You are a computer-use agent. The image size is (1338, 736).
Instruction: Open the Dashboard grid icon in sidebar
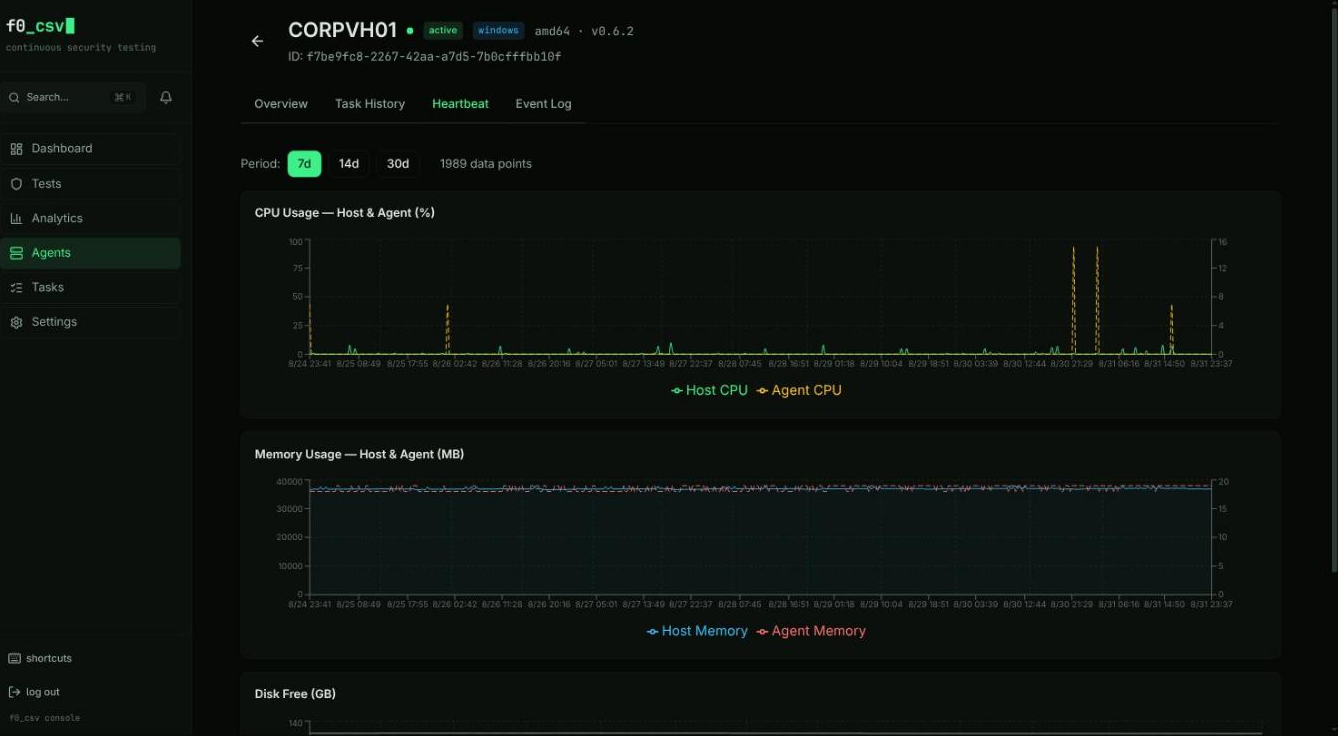point(16,149)
